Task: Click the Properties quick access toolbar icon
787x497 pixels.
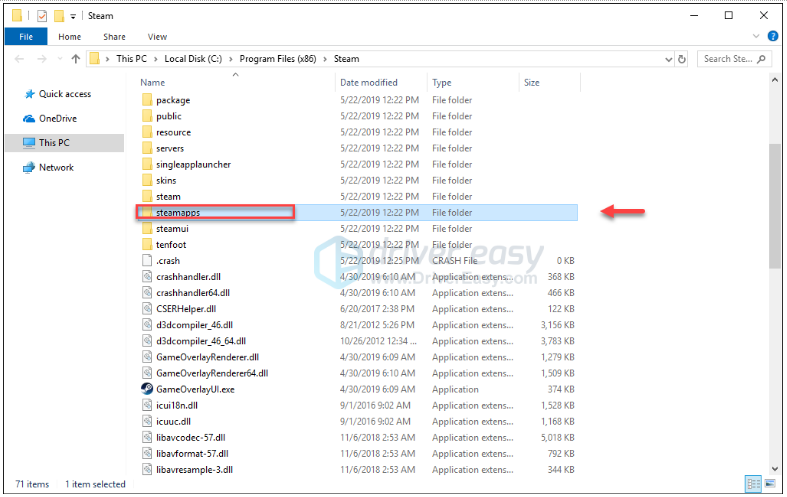Action: point(41,16)
